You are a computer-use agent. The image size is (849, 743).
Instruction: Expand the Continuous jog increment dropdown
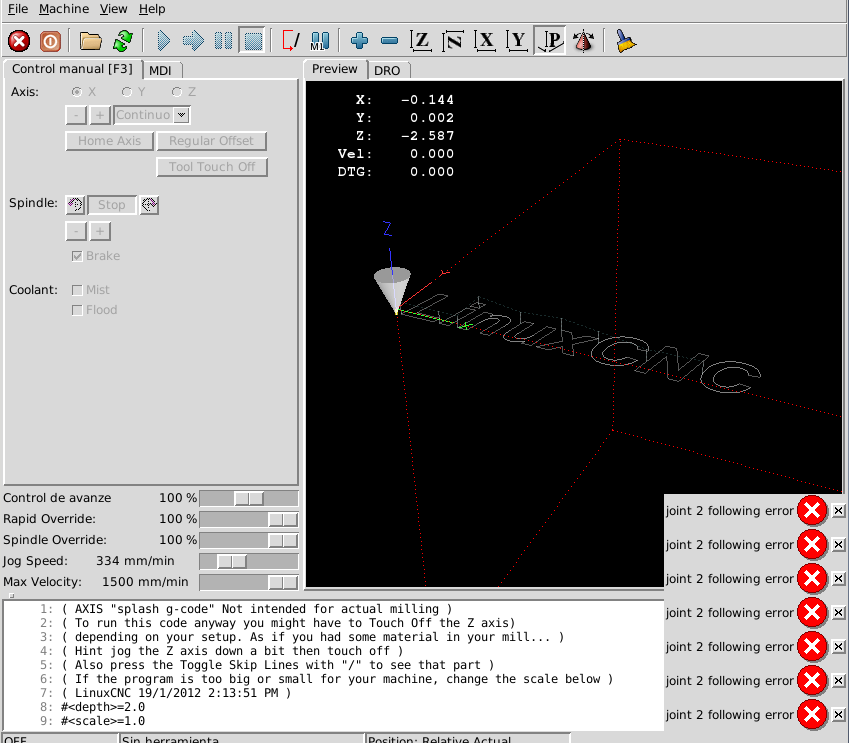coord(181,115)
